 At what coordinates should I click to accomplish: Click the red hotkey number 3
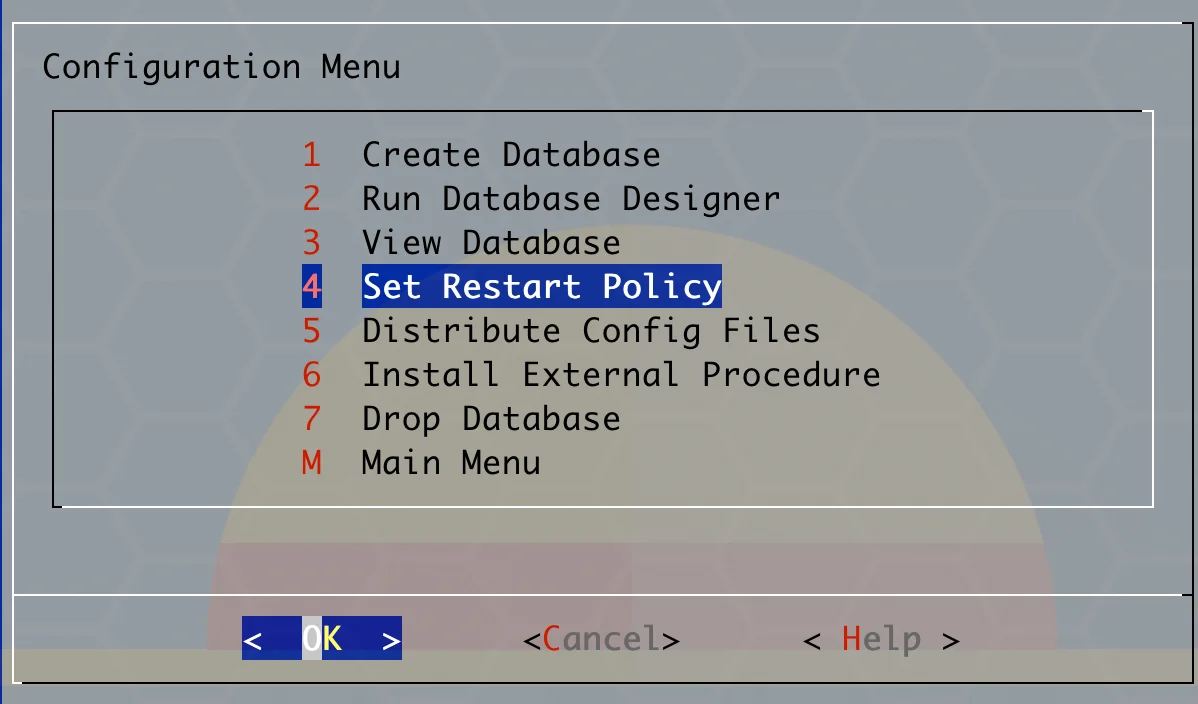pos(311,243)
